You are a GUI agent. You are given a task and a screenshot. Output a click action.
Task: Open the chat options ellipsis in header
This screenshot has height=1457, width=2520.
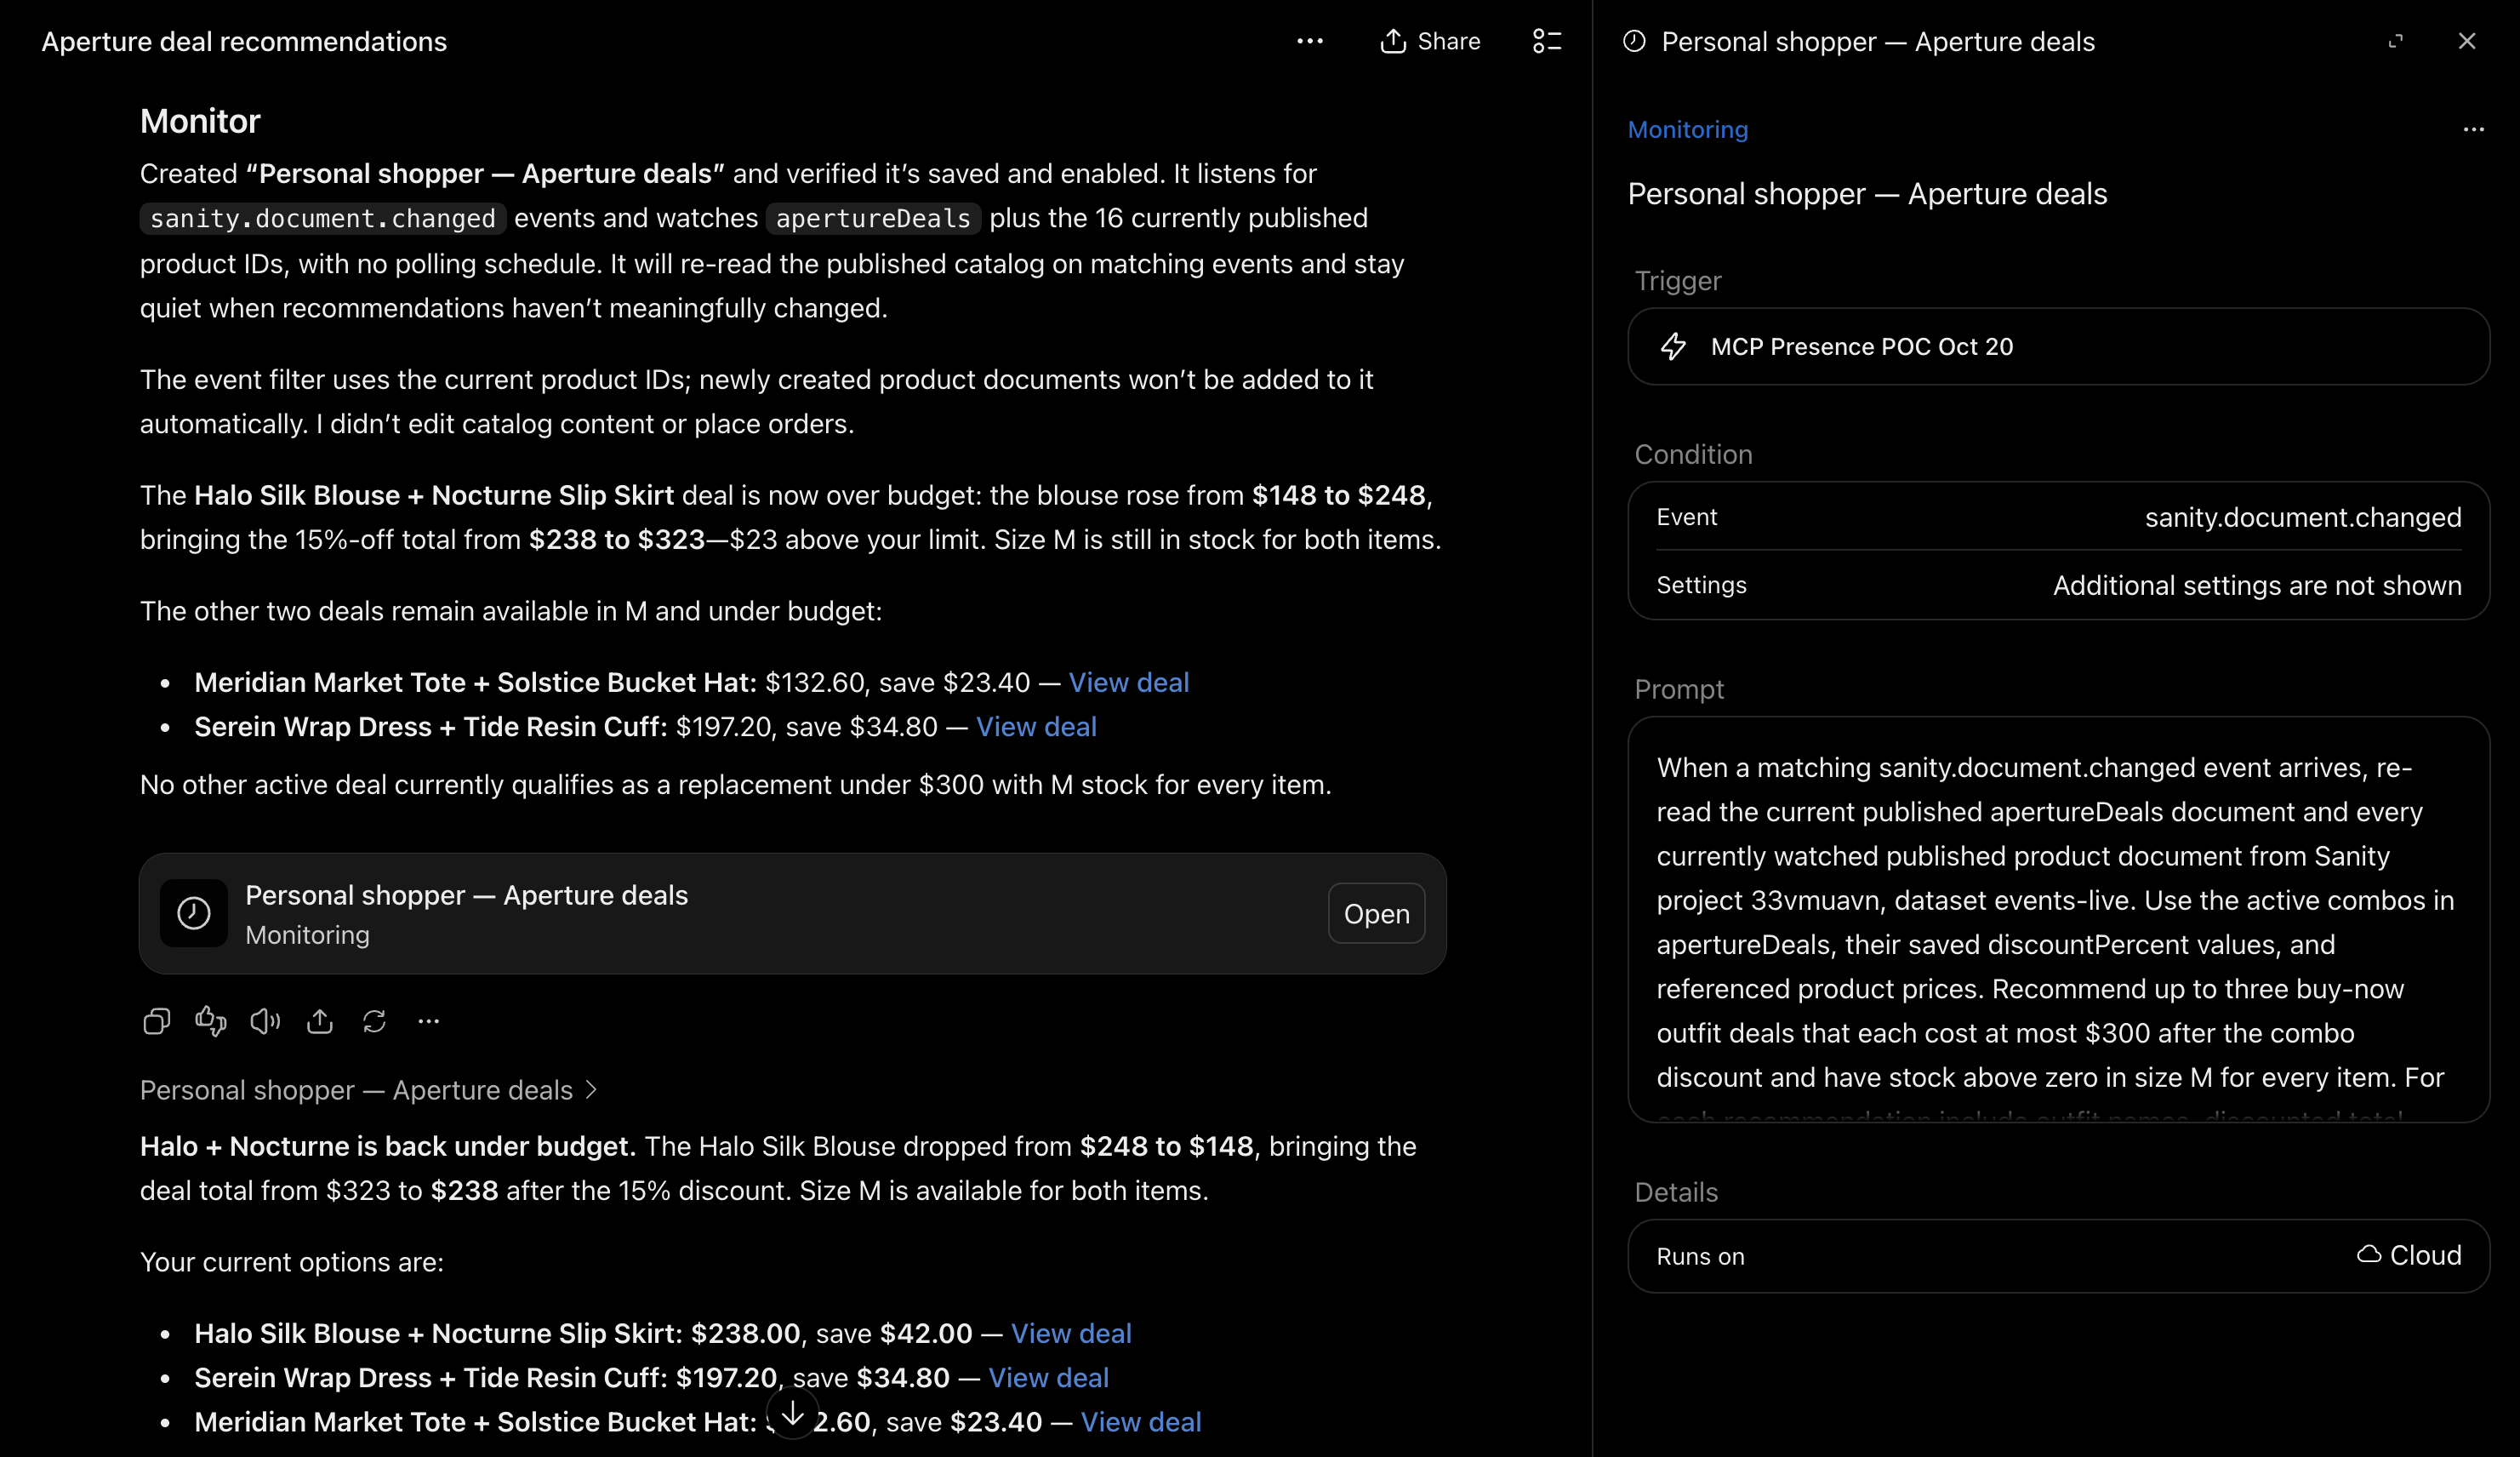click(x=1310, y=41)
